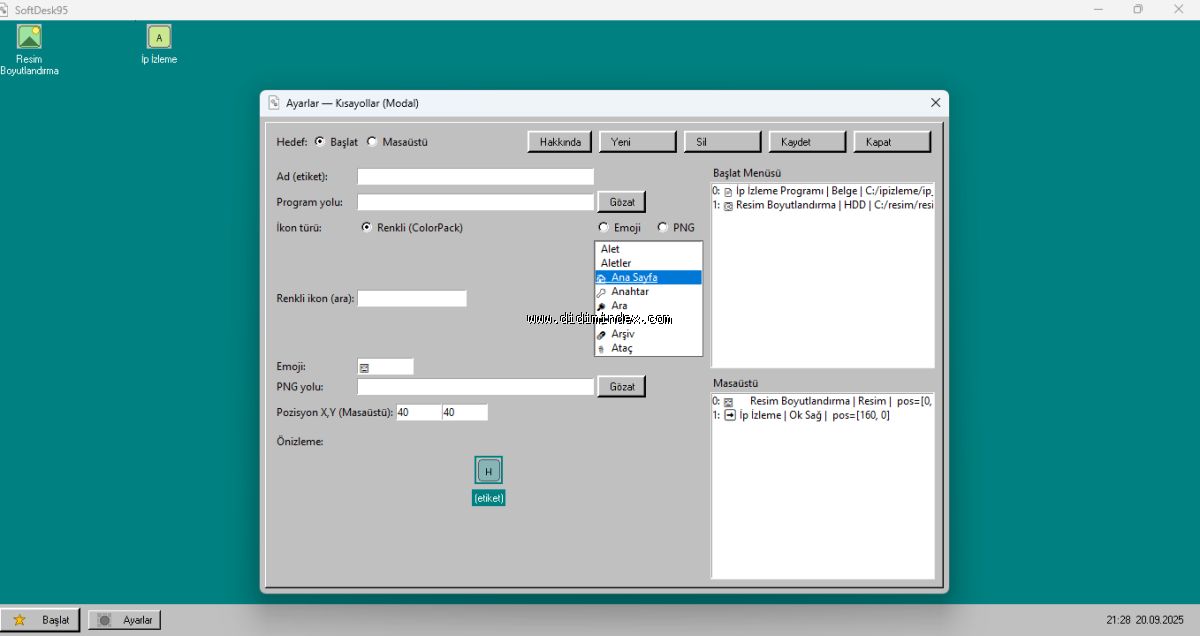Click the Ad (etiket) text field
1200x636 pixels.
pyautogui.click(x=475, y=177)
